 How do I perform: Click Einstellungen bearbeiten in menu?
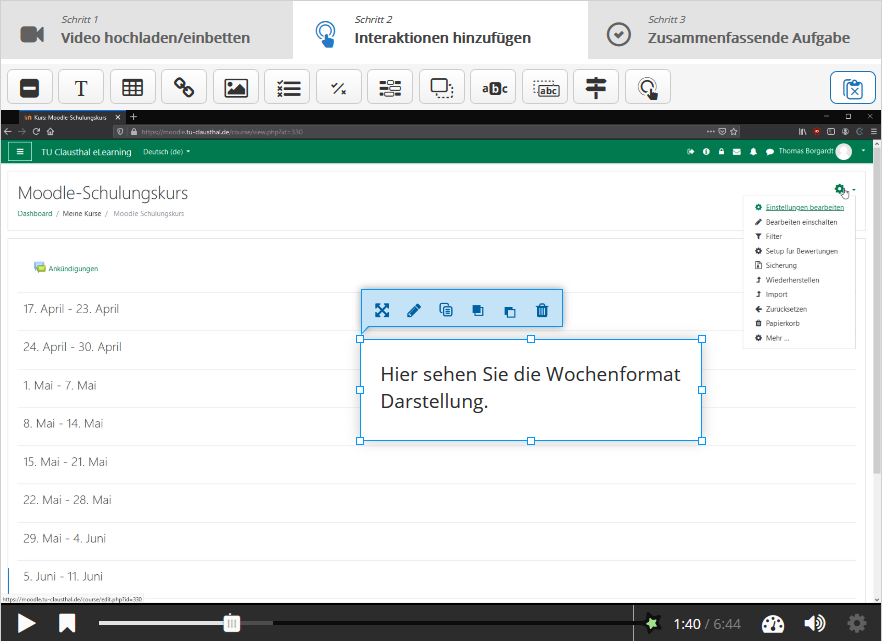(x=803, y=207)
